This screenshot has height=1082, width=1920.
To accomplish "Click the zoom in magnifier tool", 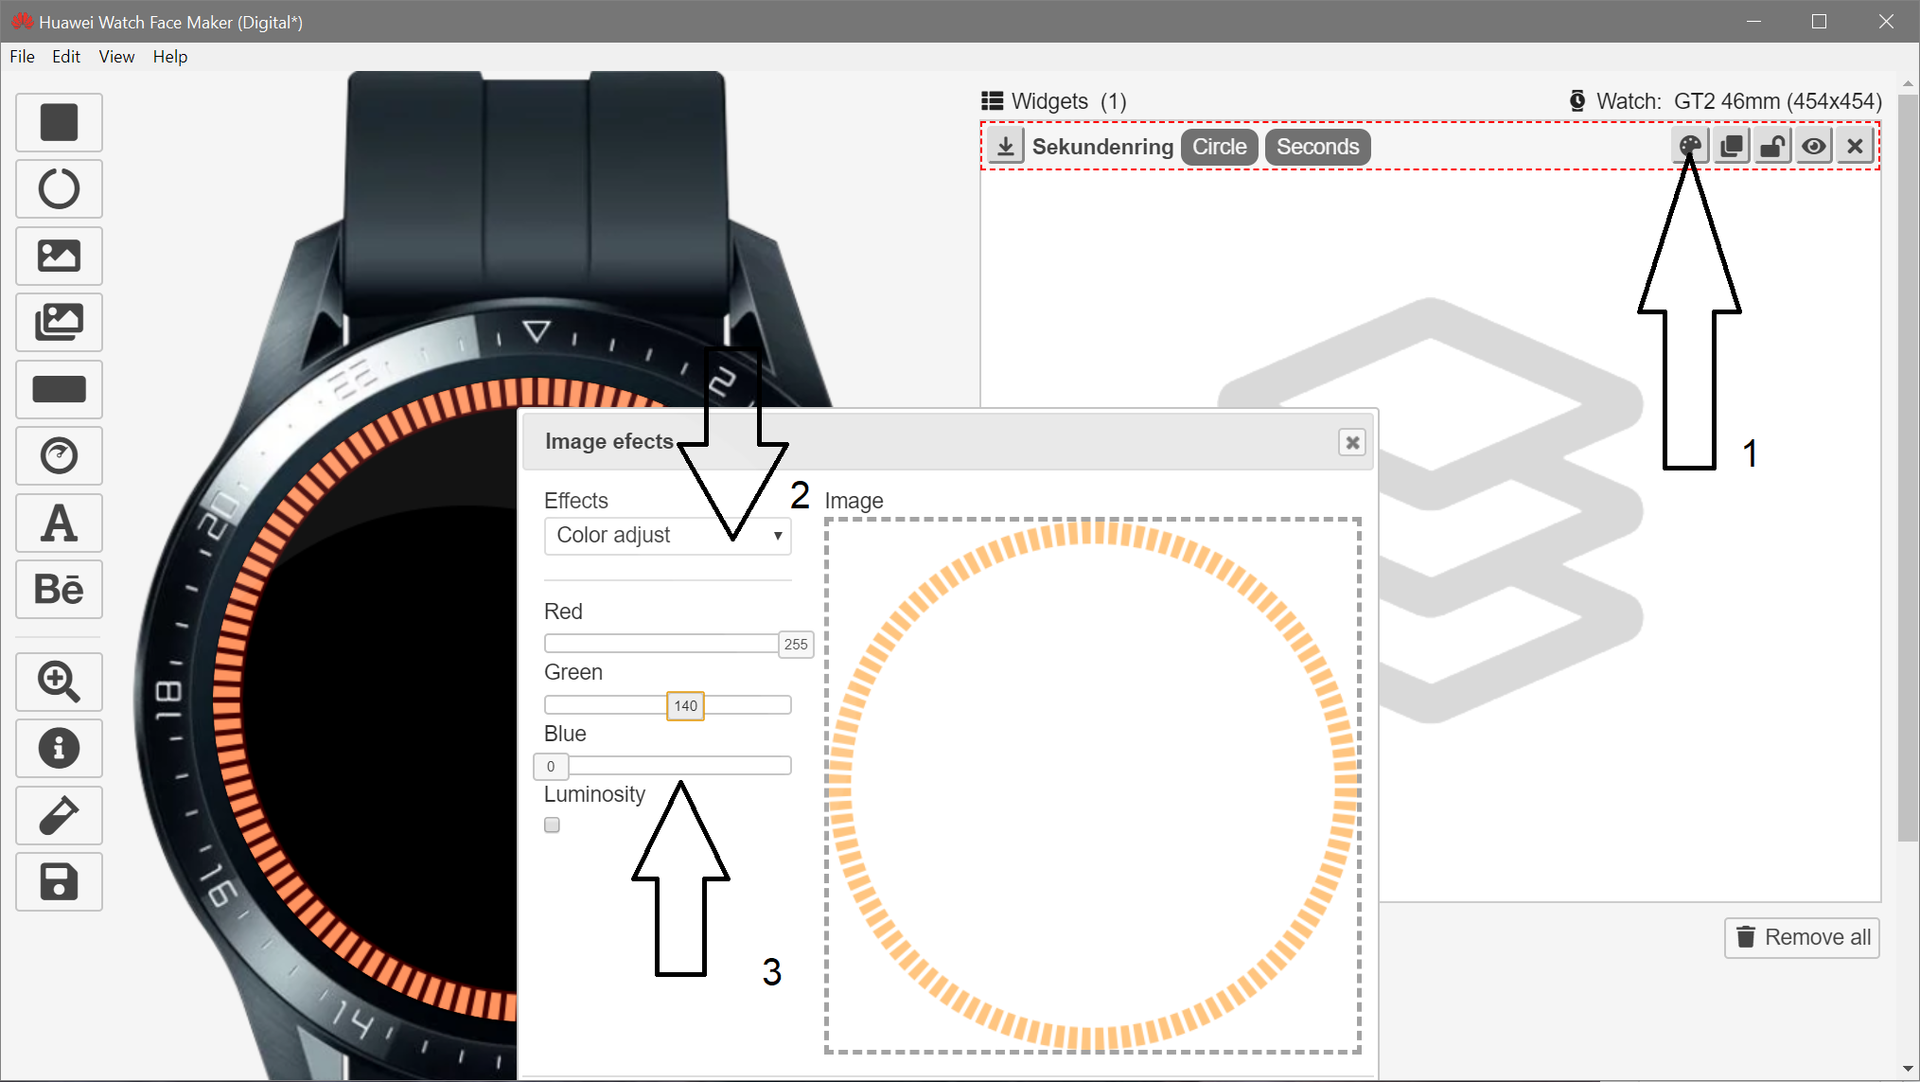I will 59,682.
